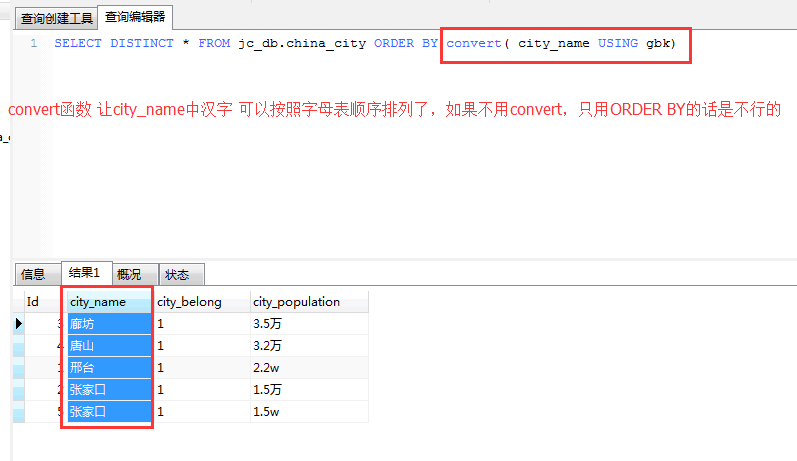Click the 1.5万 population cell
The height and width of the screenshot is (461, 797).
click(x=309, y=390)
